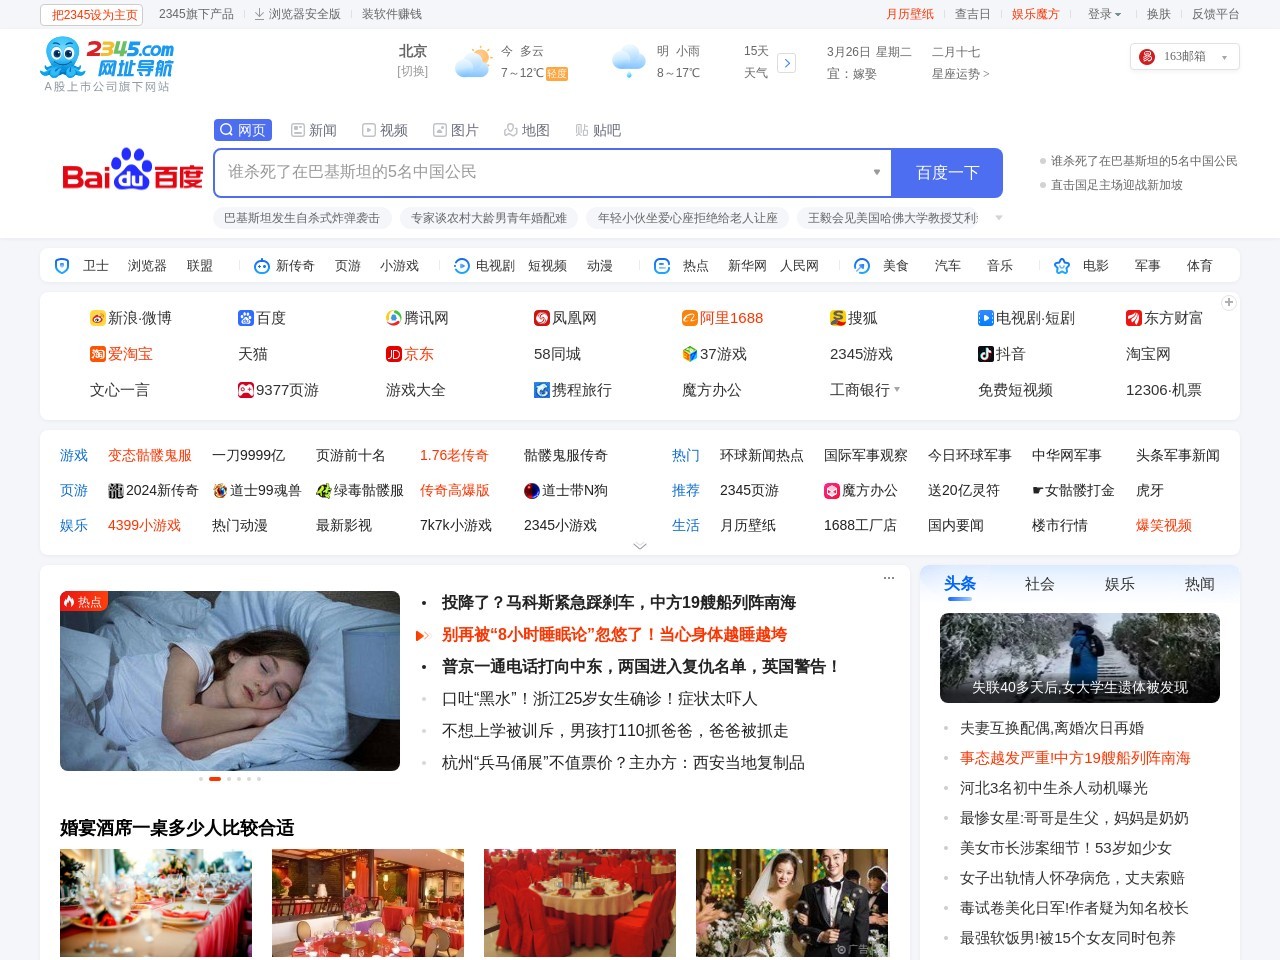This screenshot has width=1280, height=960.
Task: Select the 阿里1688 icon
Action: (690, 318)
